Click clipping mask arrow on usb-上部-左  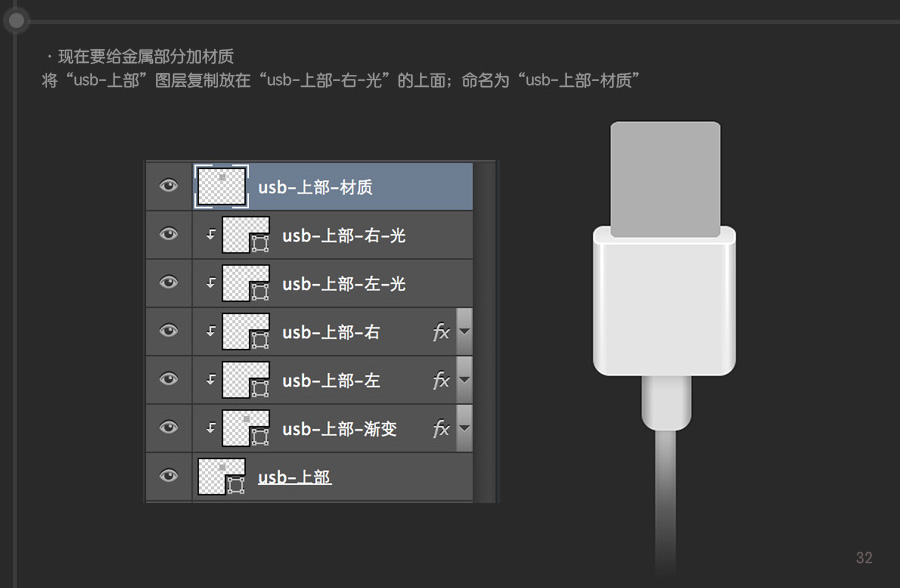211,379
